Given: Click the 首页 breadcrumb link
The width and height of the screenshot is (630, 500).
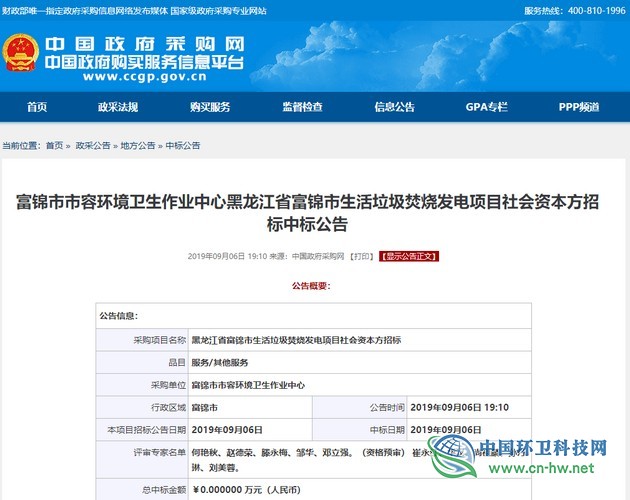Looking at the screenshot, I should pyautogui.click(x=54, y=146).
